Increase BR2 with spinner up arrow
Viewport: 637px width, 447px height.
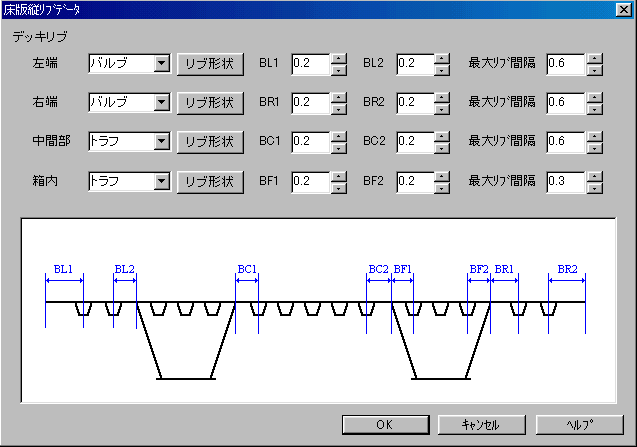(x=442, y=98)
